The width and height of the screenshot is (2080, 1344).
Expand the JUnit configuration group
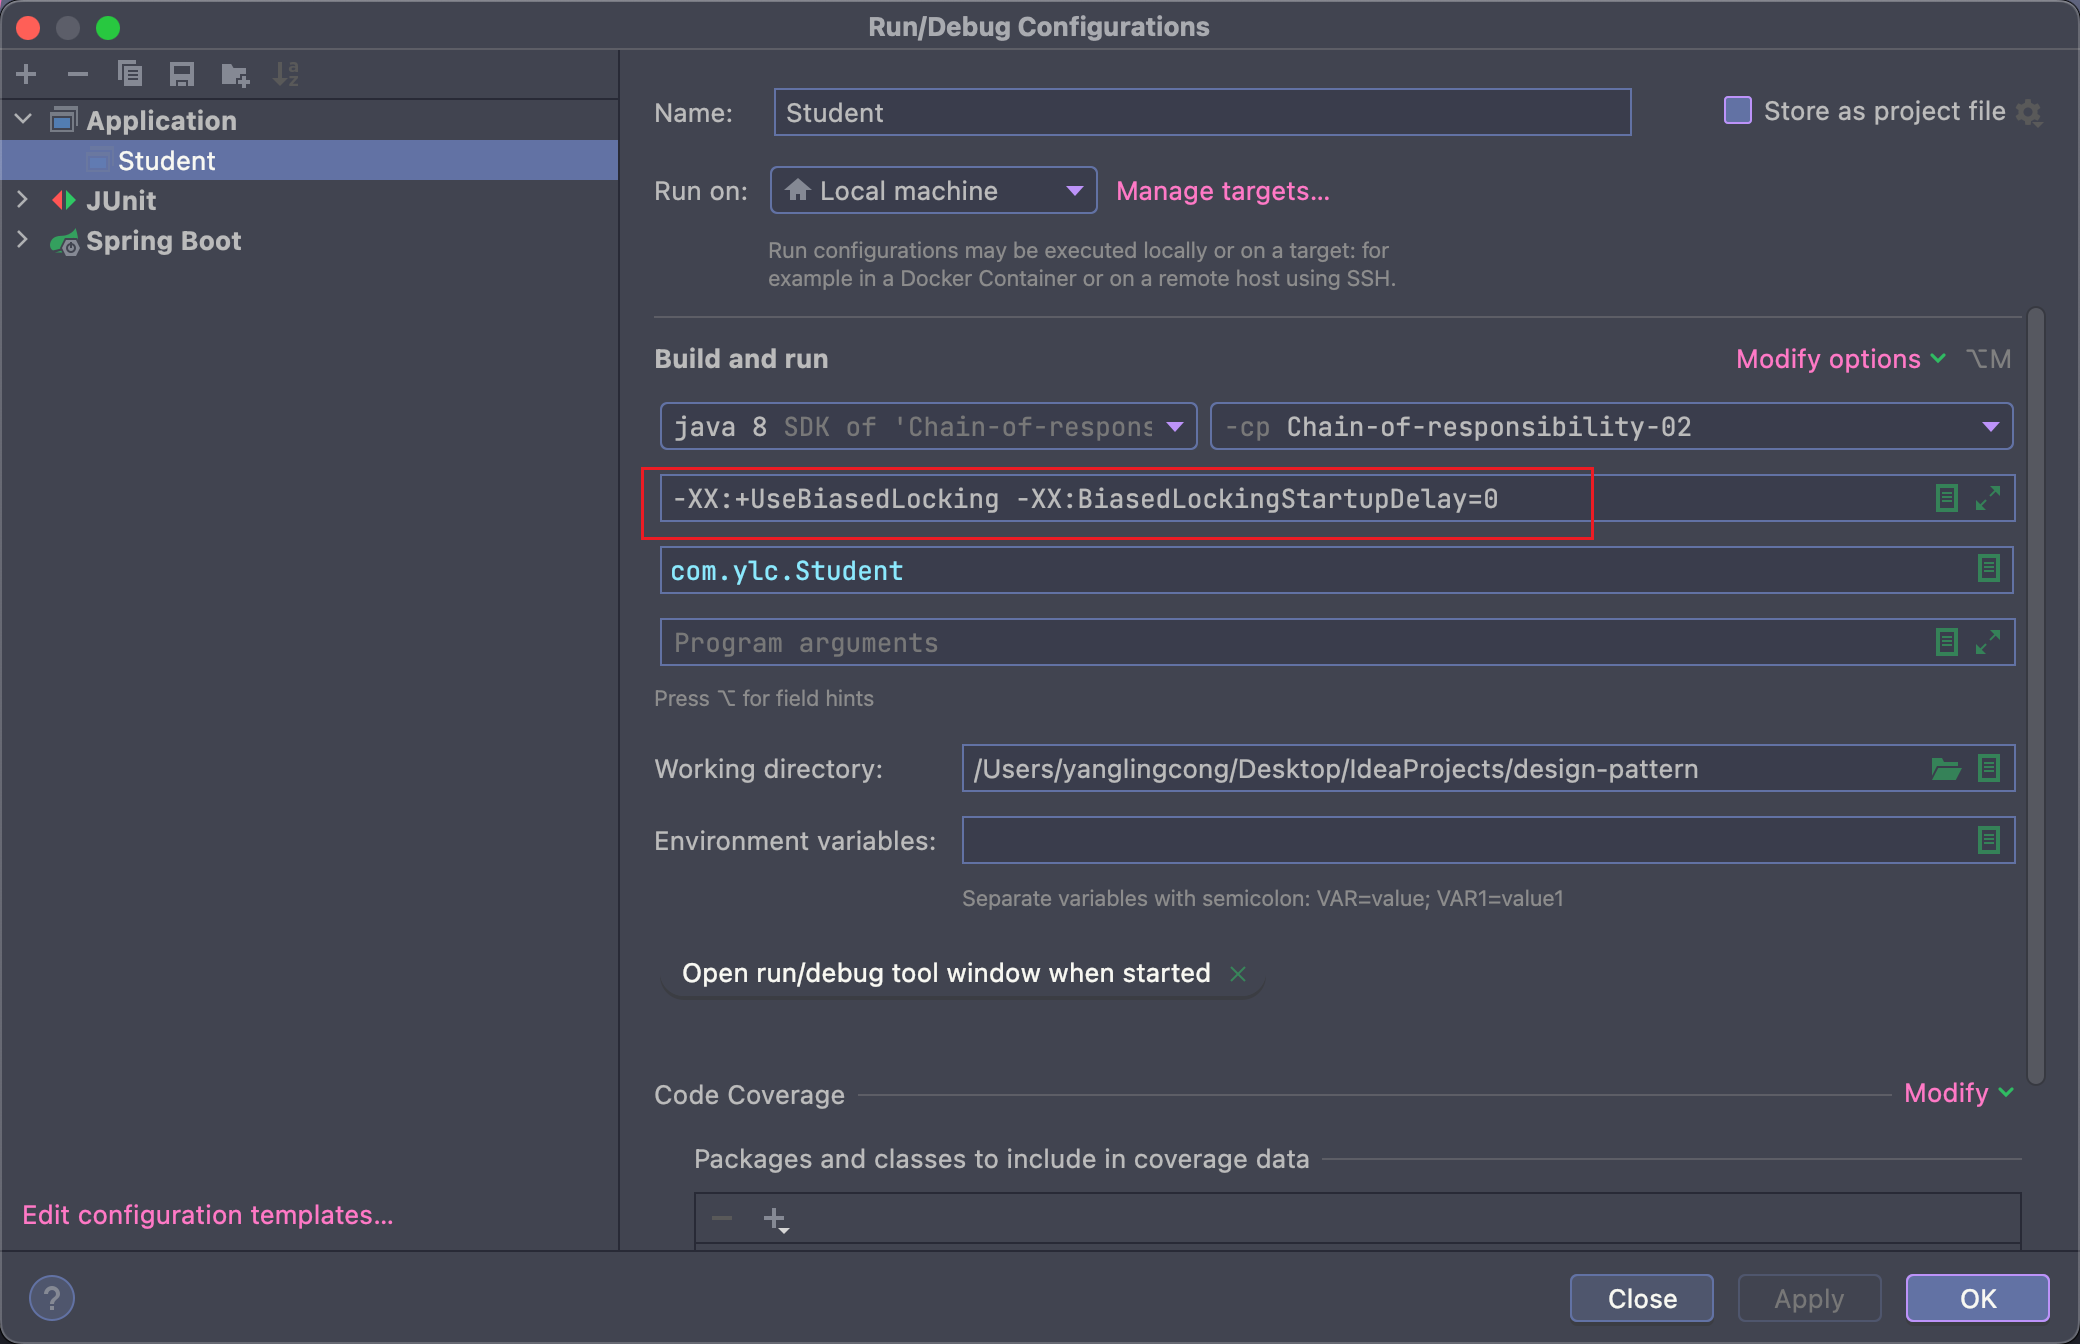[x=23, y=200]
